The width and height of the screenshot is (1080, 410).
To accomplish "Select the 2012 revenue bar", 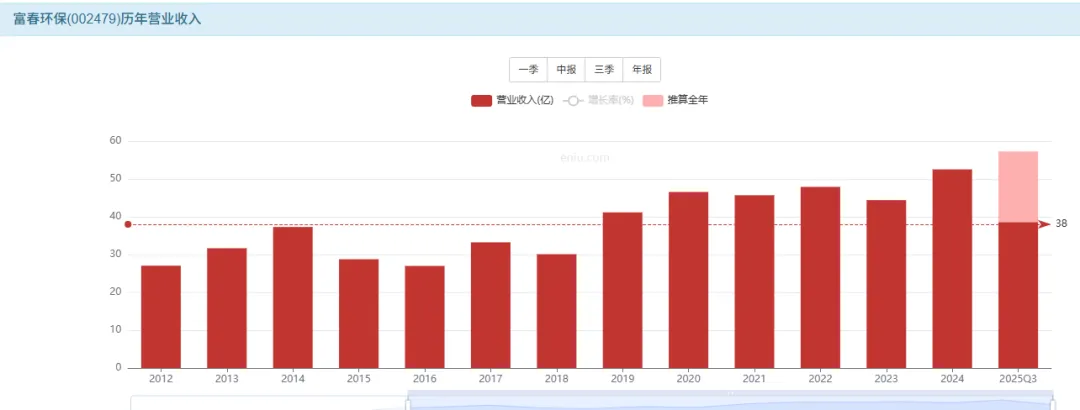I will 161,317.
